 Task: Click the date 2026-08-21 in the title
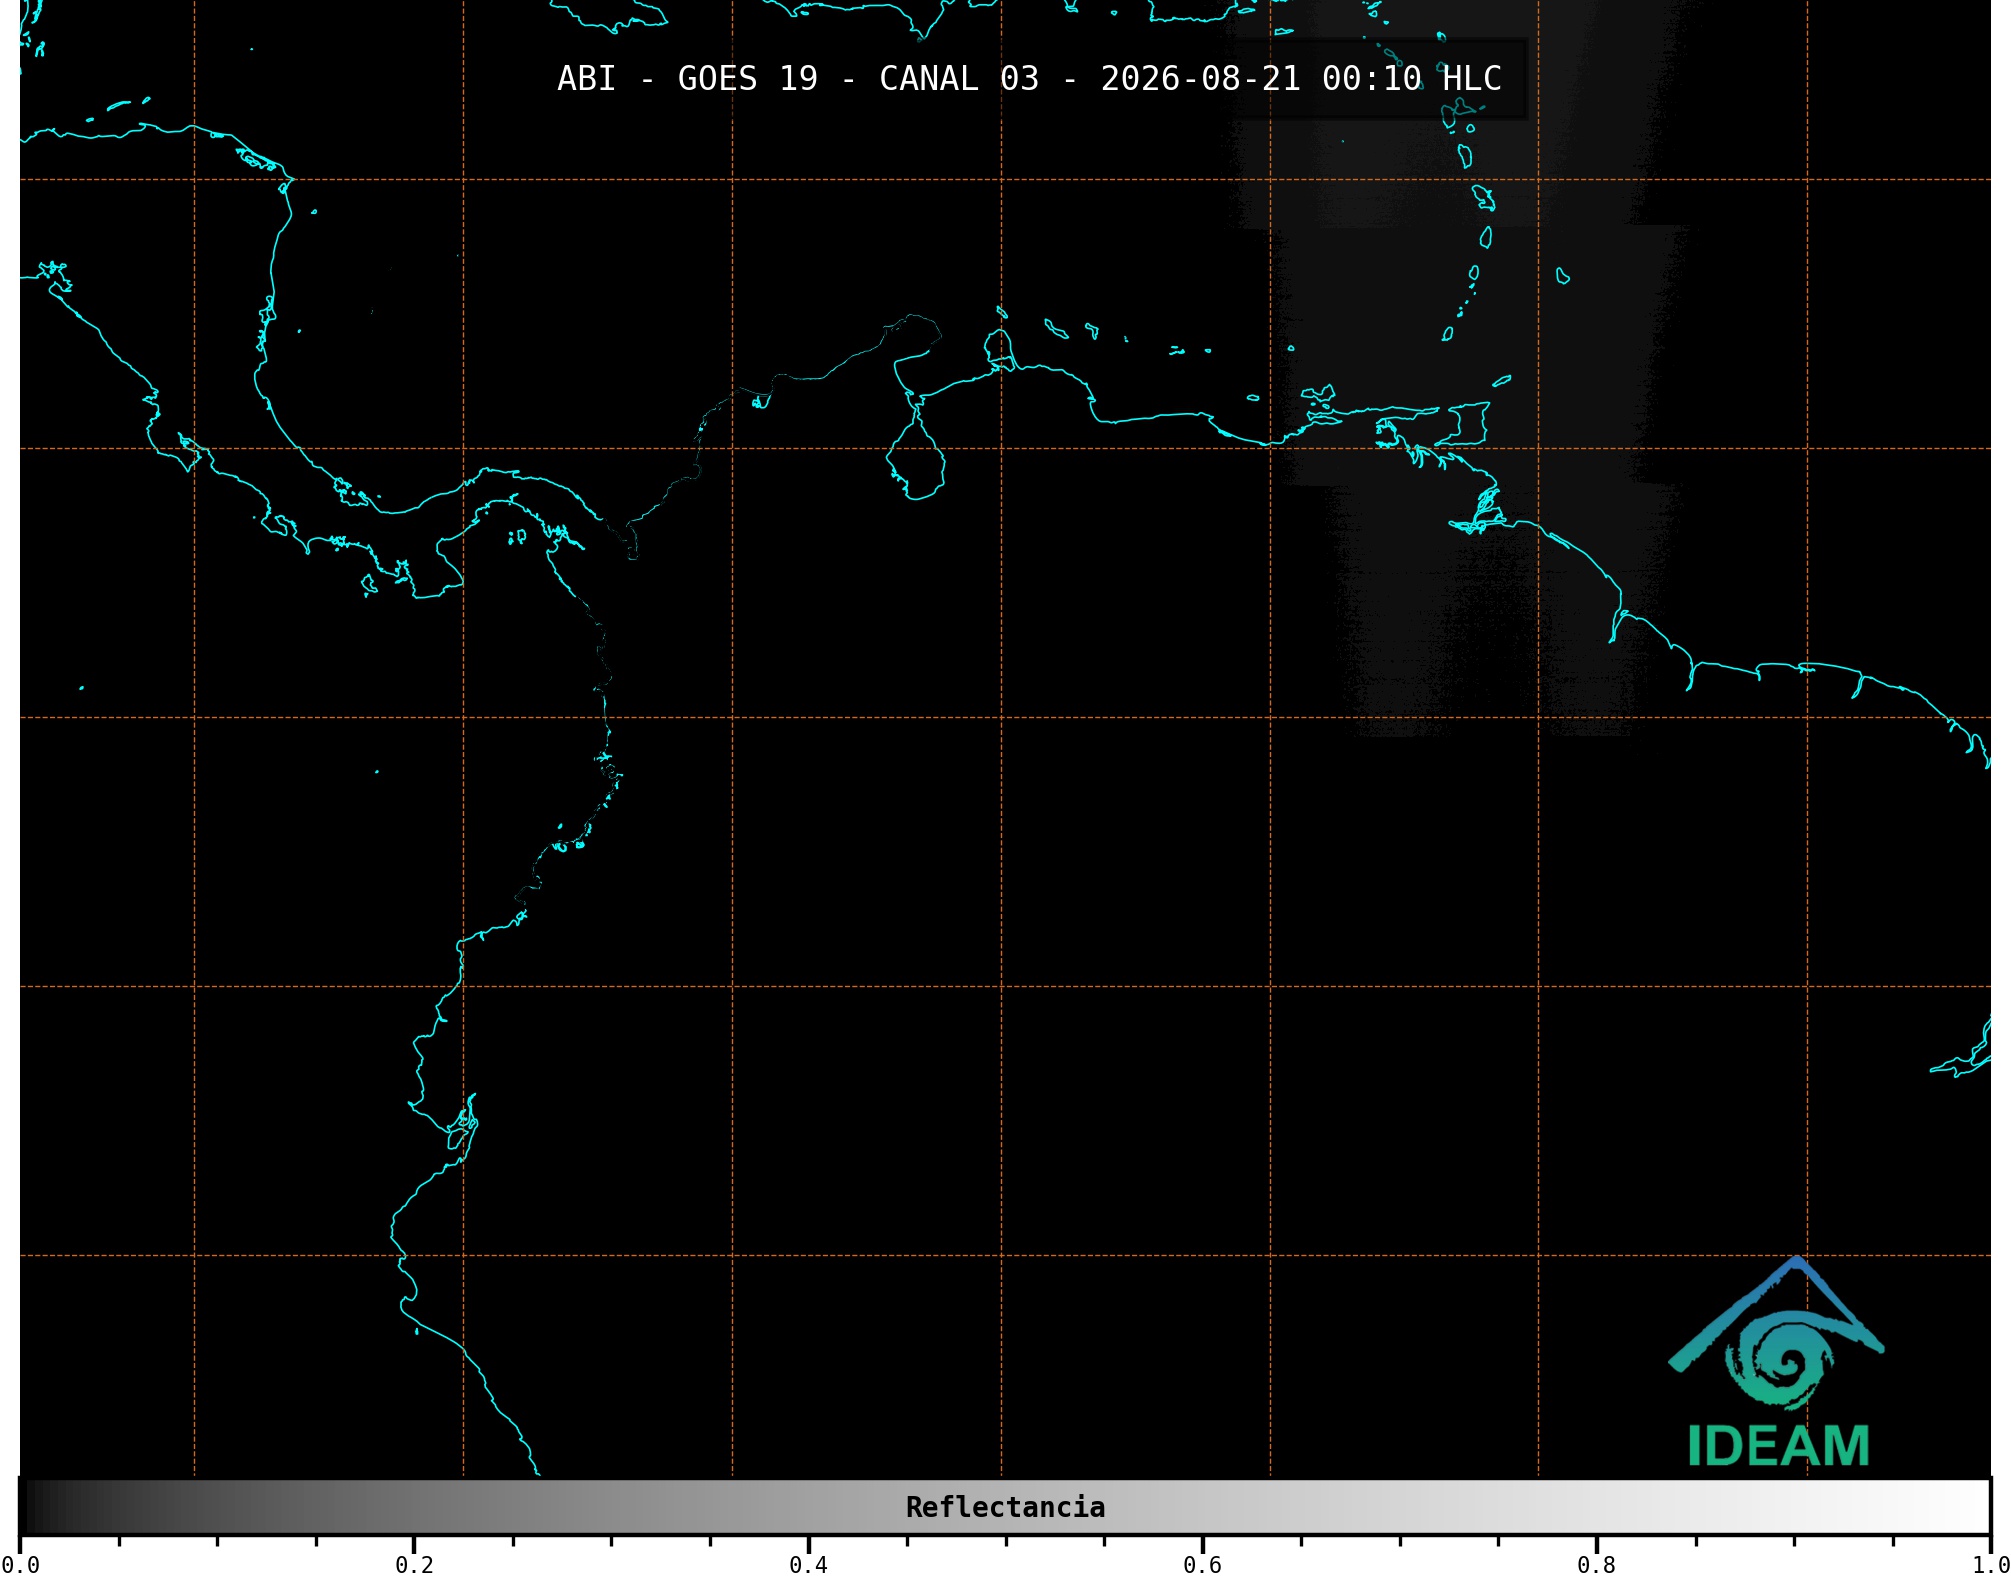click(x=1201, y=78)
